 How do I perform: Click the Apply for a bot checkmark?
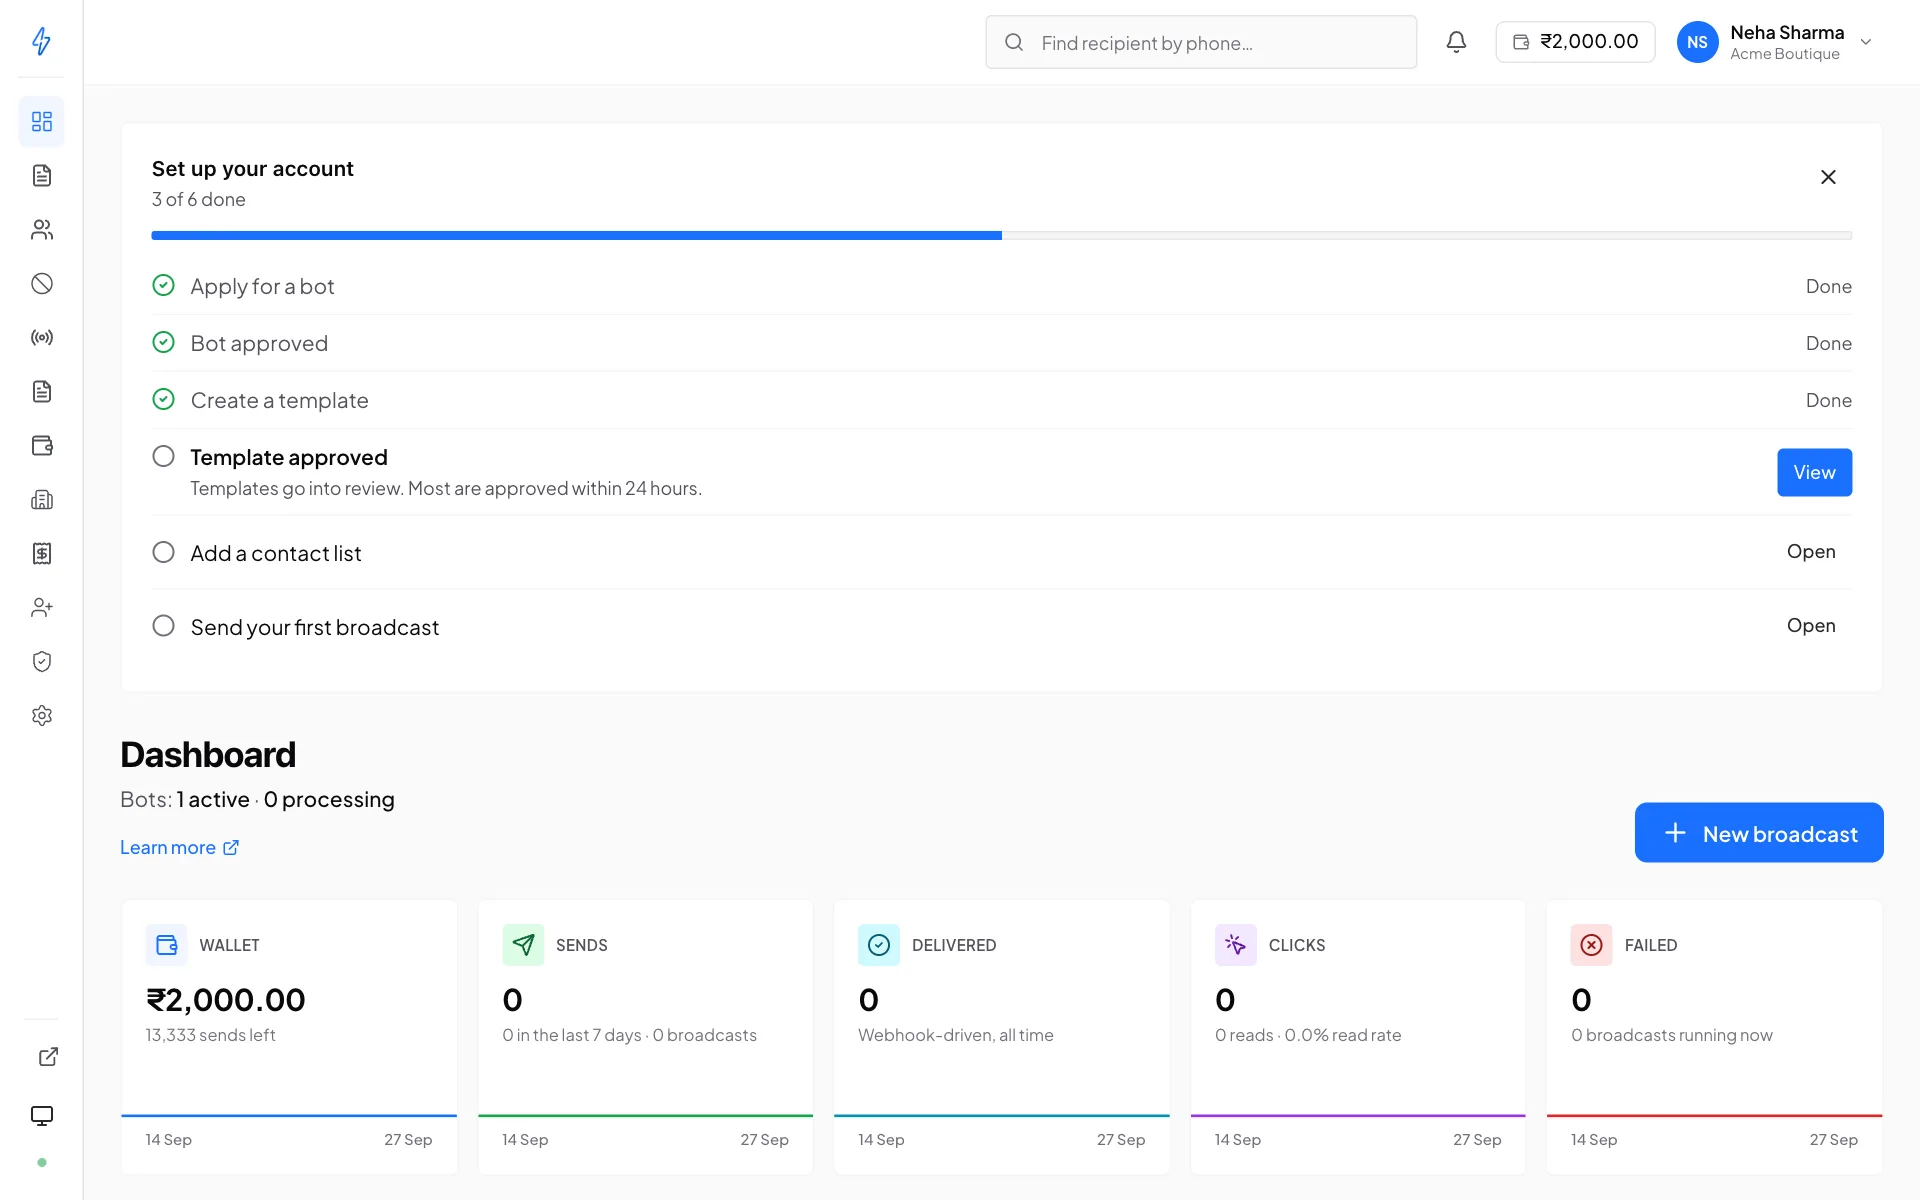[163, 286]
